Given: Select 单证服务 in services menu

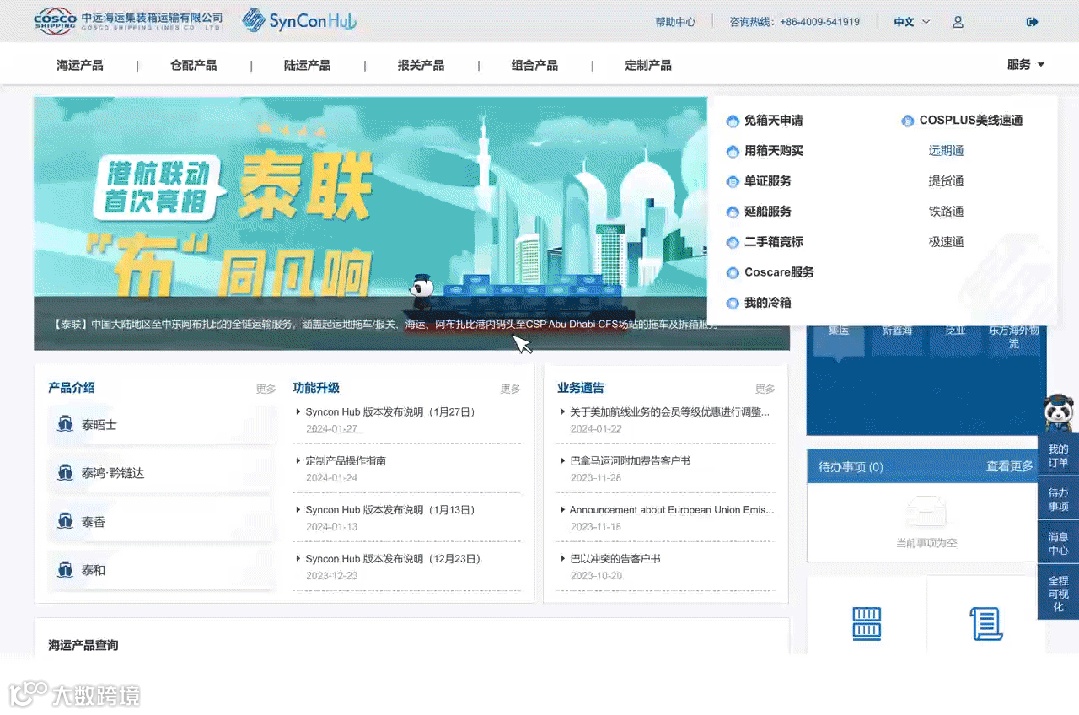Looking at the screenshot, I should (x=767, y=181).
